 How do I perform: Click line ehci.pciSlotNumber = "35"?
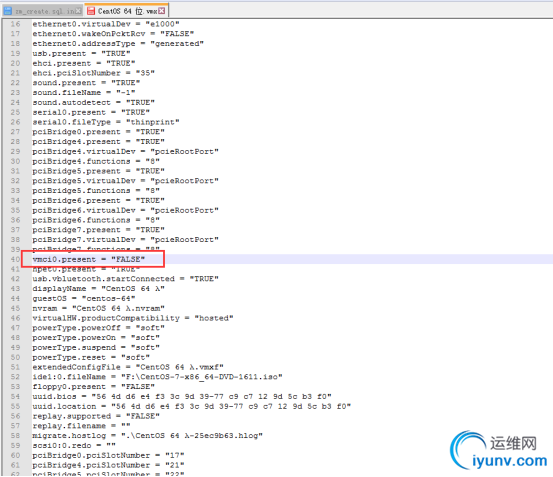coord(93,73)
